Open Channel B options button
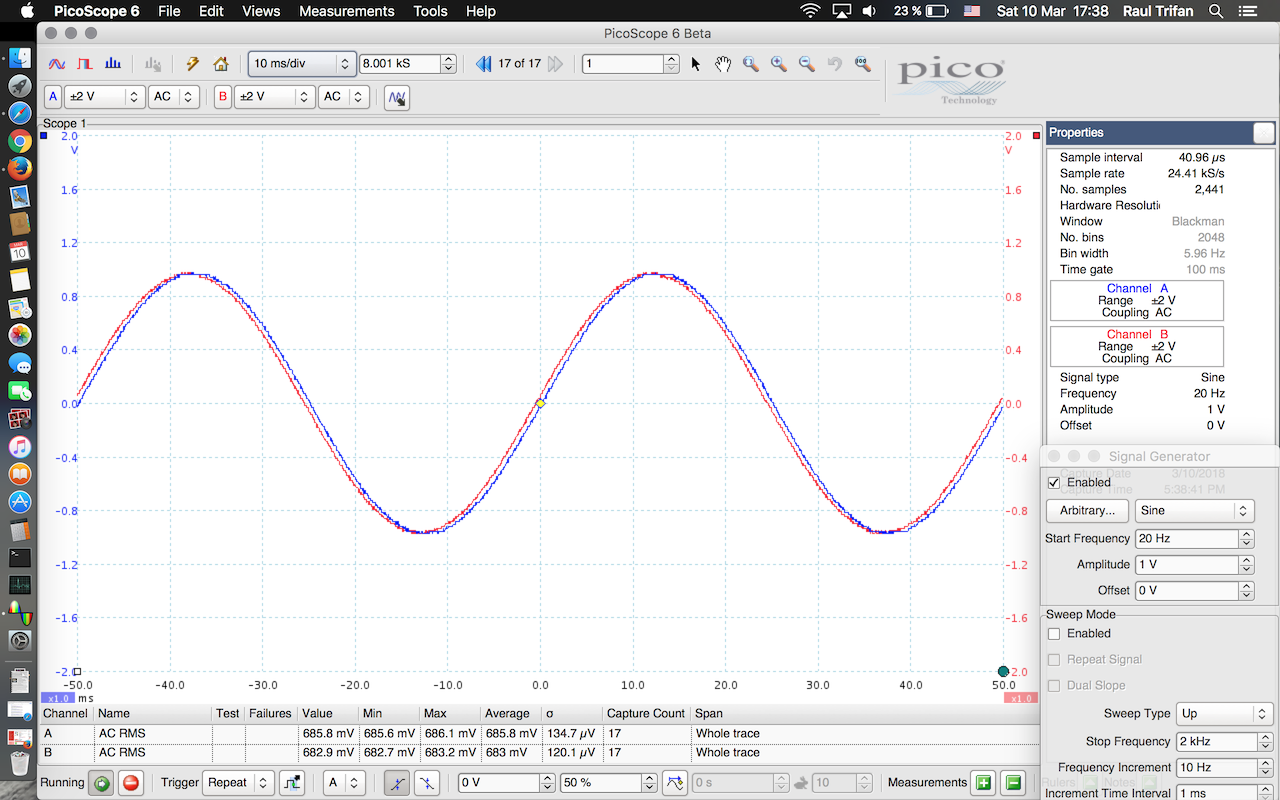The image size is (1280, 800). pyautogui.click(x=223, y=97)
